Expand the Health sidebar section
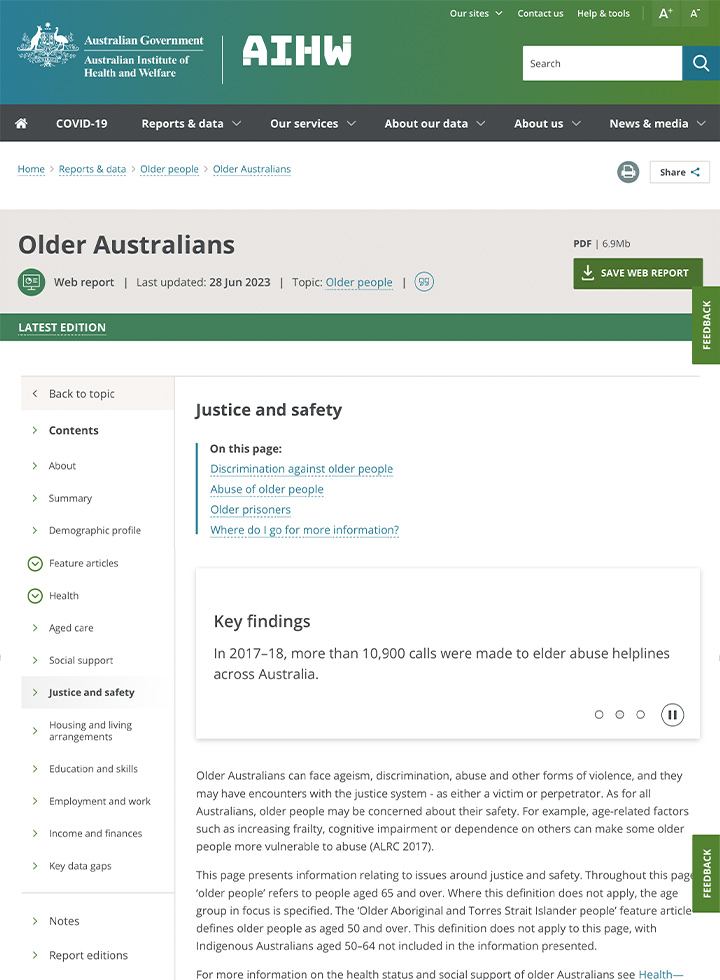The height and width of the screenshot is (980, 720). coord(35,596)
